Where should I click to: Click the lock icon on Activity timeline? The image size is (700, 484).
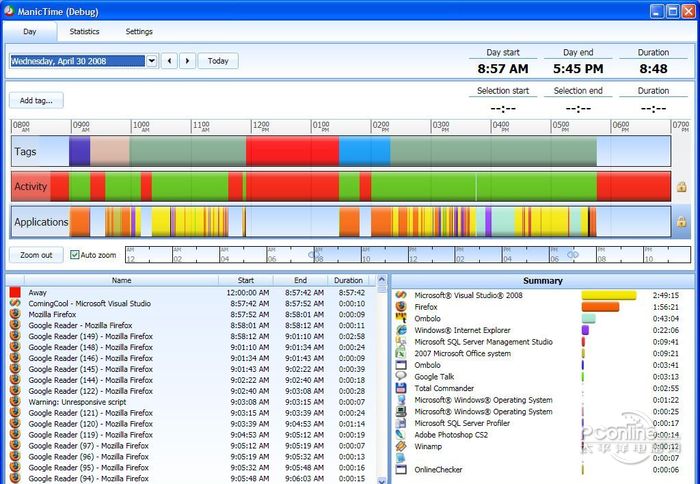(681, 187)
